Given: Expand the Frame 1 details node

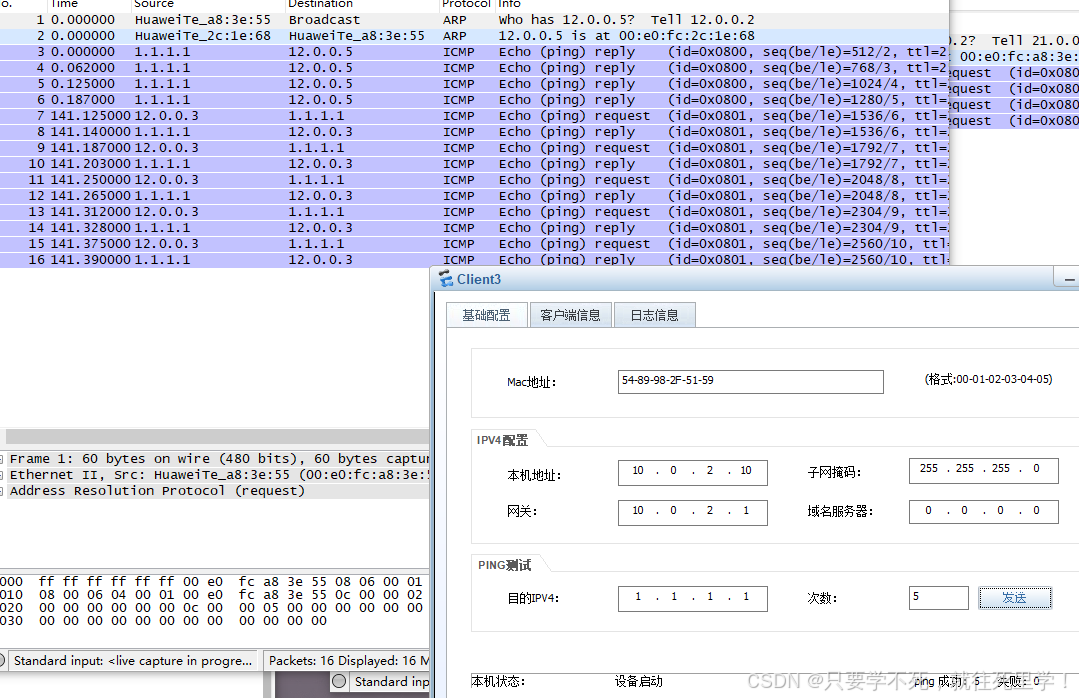Looking at the screenshot, I should 4,459.
